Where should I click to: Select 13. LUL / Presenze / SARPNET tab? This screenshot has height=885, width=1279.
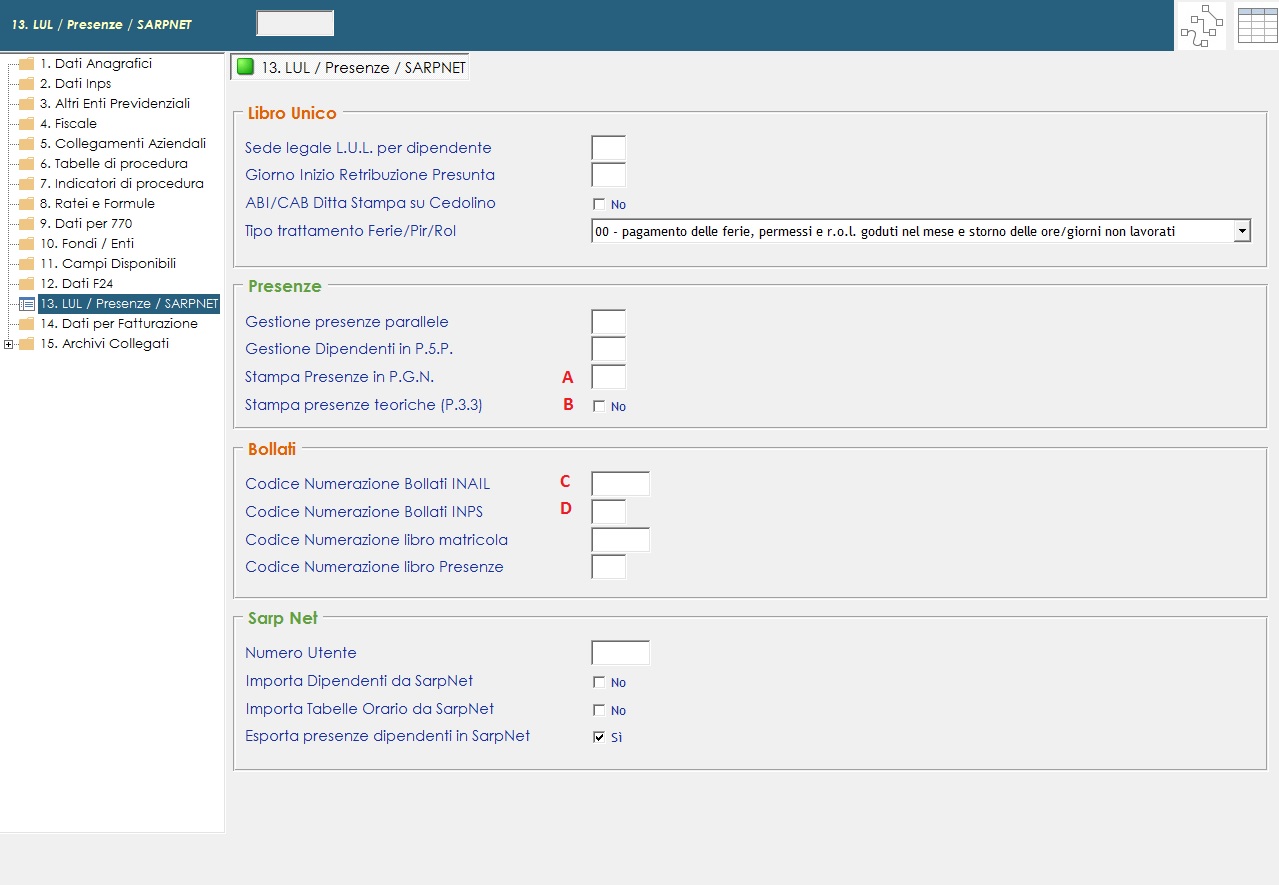pyautogui.click(x=350, y=67)
